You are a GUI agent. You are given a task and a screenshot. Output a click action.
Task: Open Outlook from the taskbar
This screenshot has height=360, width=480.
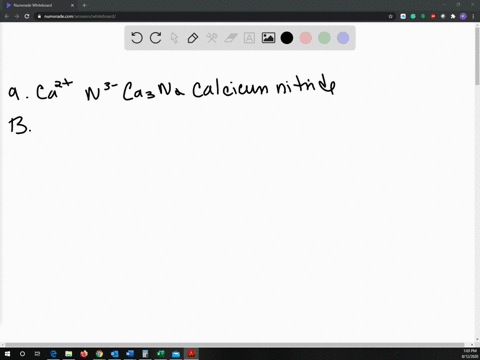(115, 354)
